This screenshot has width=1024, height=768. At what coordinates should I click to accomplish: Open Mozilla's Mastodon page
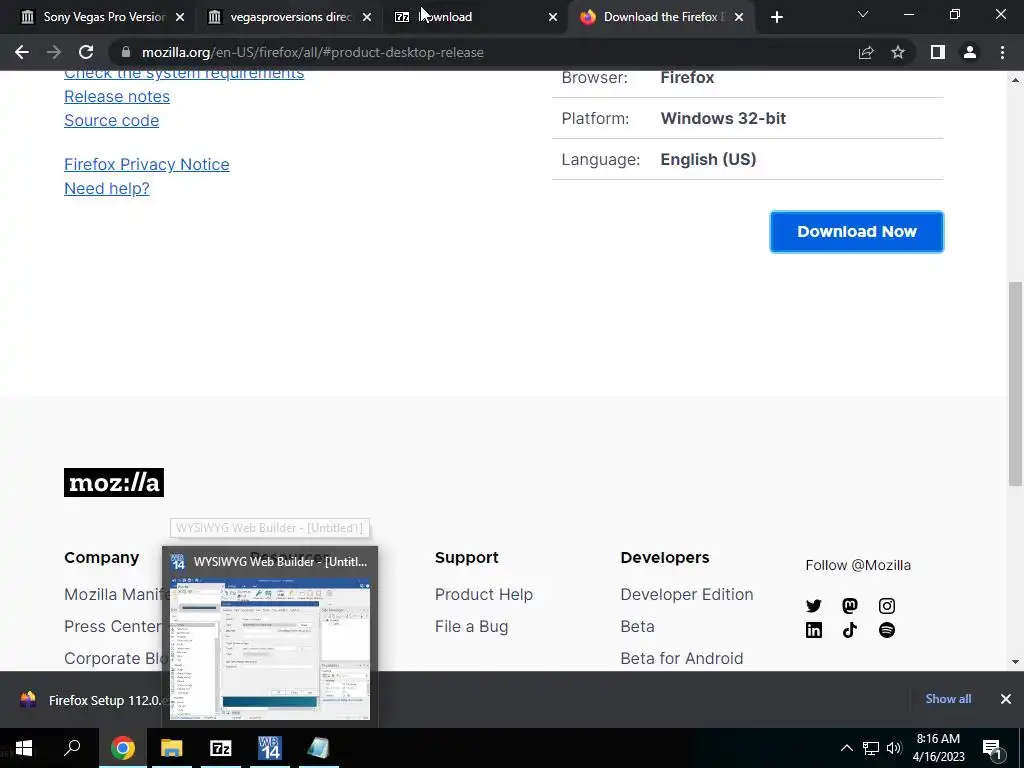(850, 606)
